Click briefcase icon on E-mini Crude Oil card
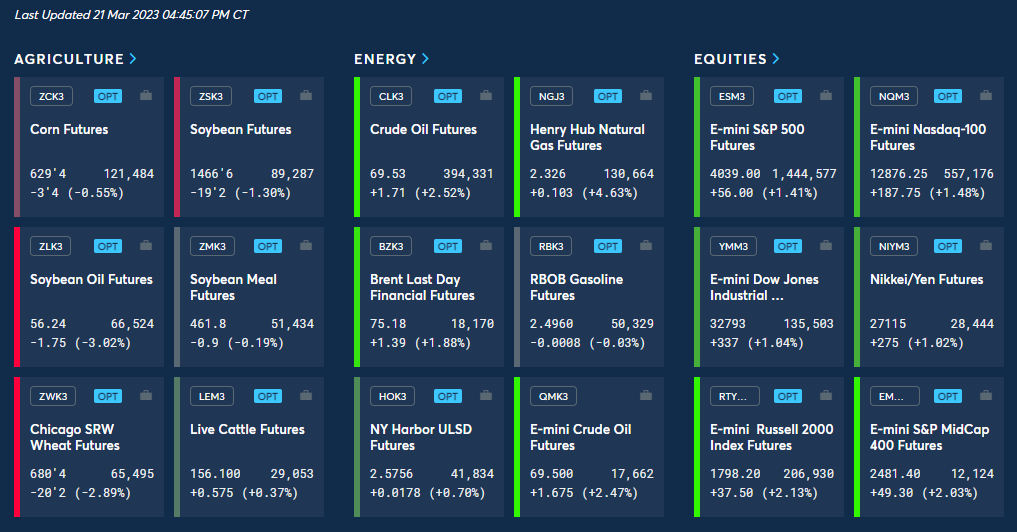 point(646,395)
